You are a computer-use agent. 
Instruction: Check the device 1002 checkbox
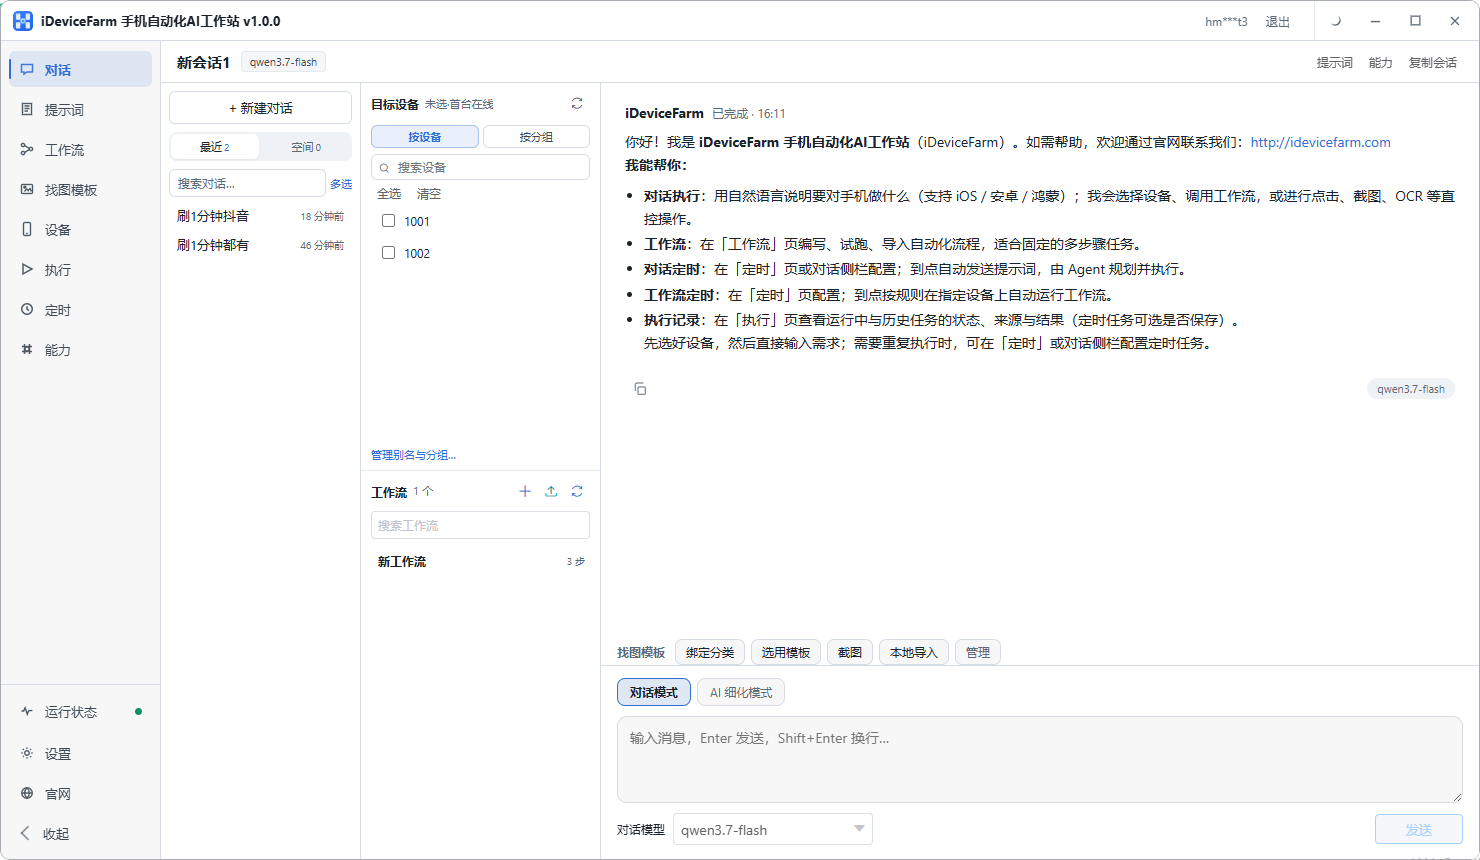point(389,253)
